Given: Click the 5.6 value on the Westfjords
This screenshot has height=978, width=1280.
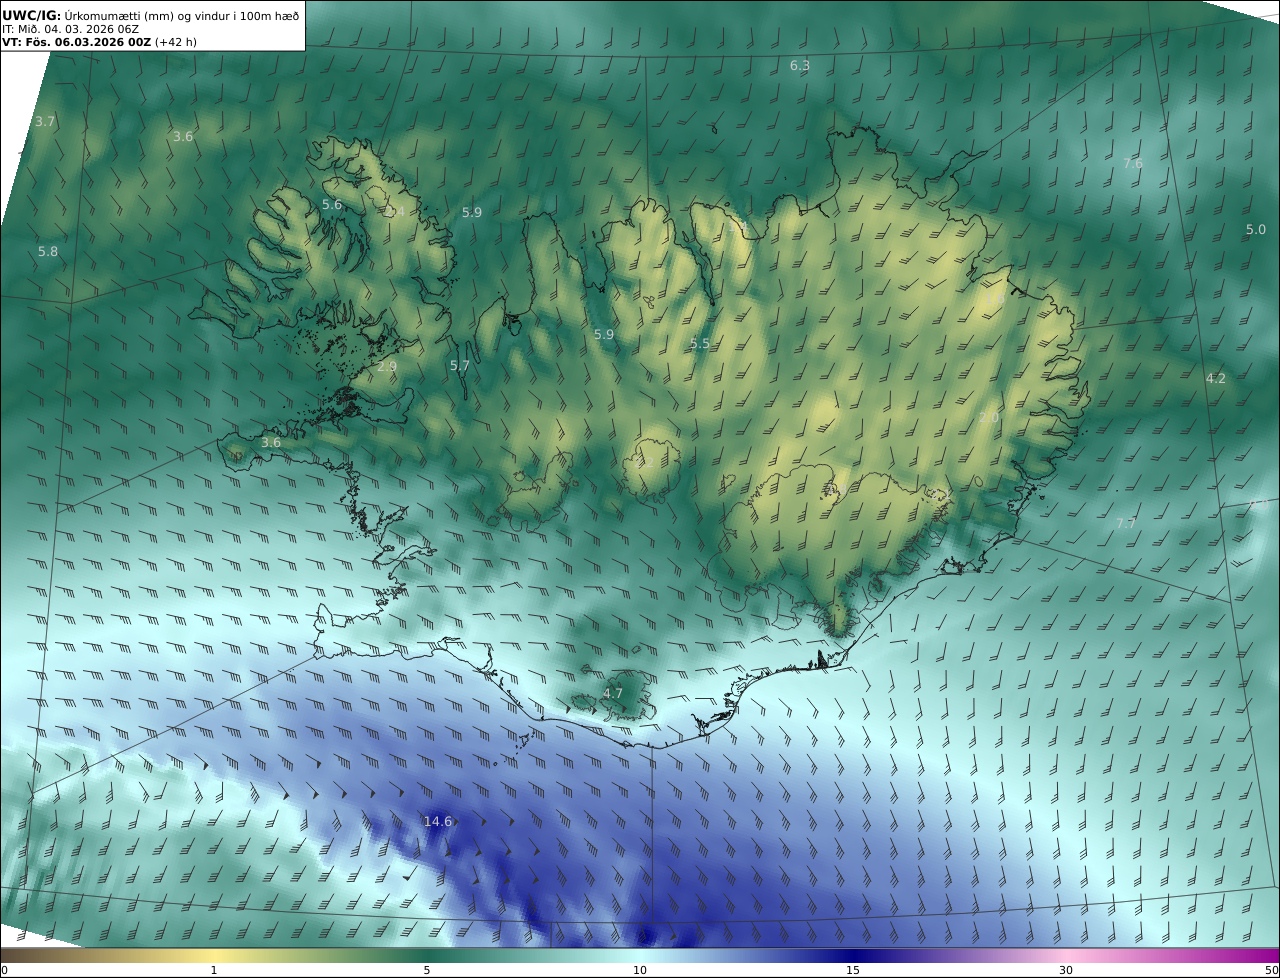Looking at the screenshot, I should (x=332, y=204).
